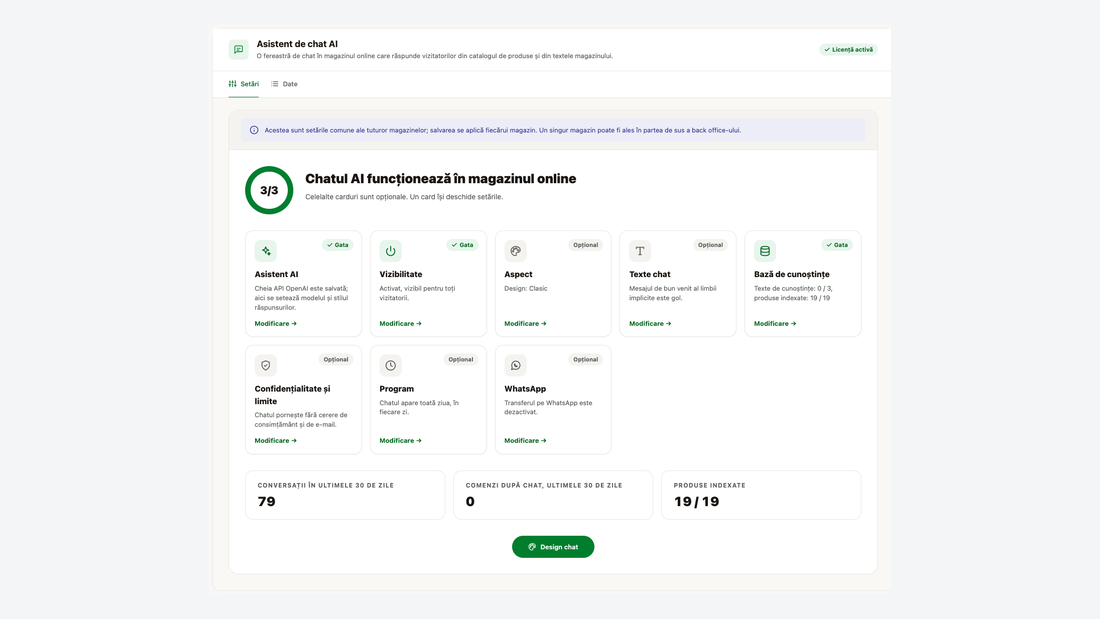Image resolution: width=1100 pixels, height=619 pixels.
Task: Click the indexed products value 19 / 19
Action: (x=697, y=502)
